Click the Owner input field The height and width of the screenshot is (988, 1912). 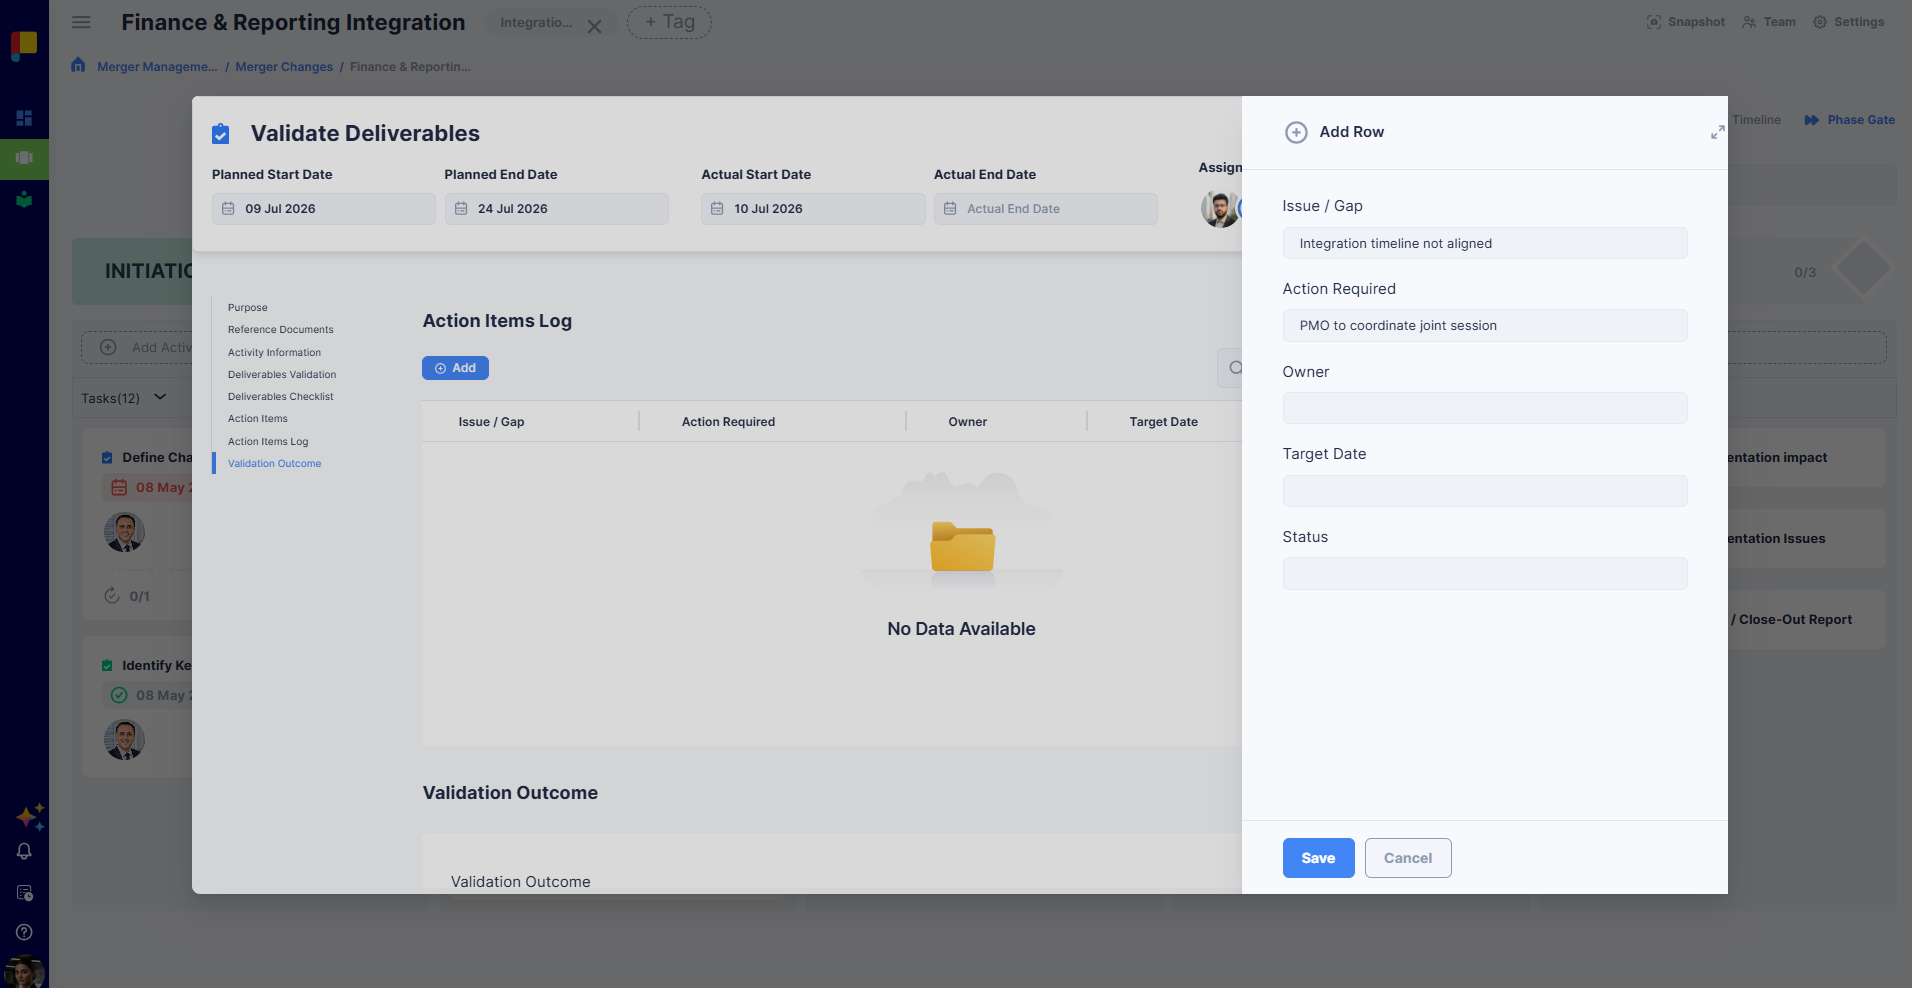pyautogui.click(x=1484, y=408)
